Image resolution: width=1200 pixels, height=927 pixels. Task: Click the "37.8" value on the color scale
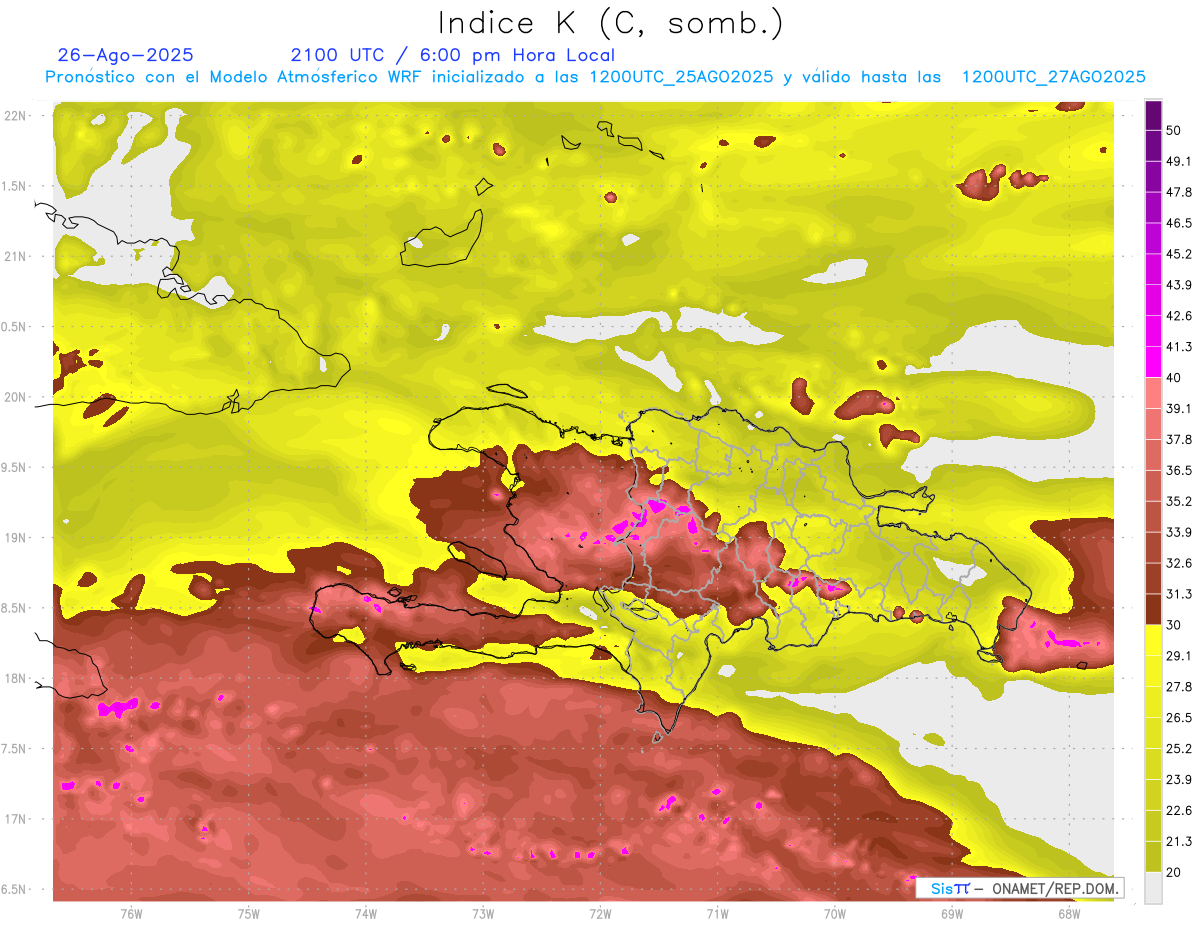tap(1178, 439)
